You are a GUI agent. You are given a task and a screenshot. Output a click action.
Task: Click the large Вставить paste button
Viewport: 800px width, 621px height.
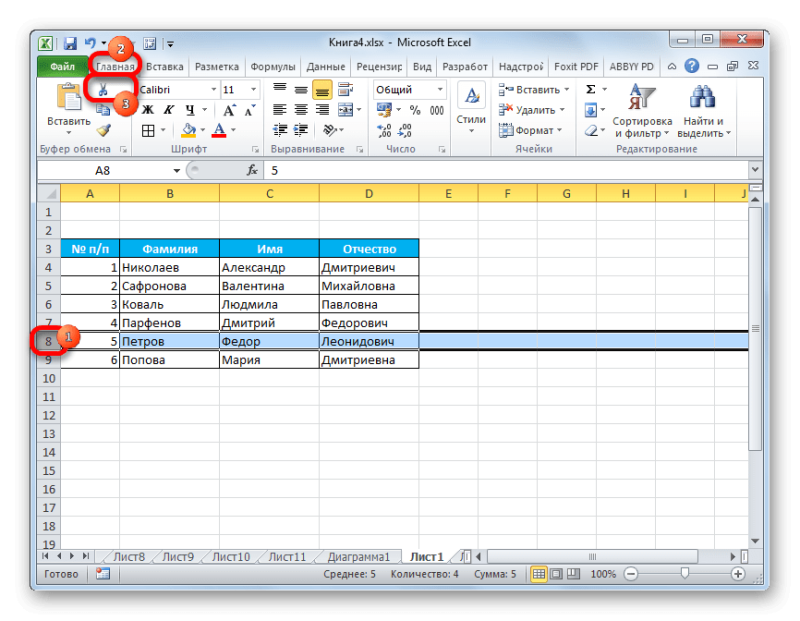(69, 110)
